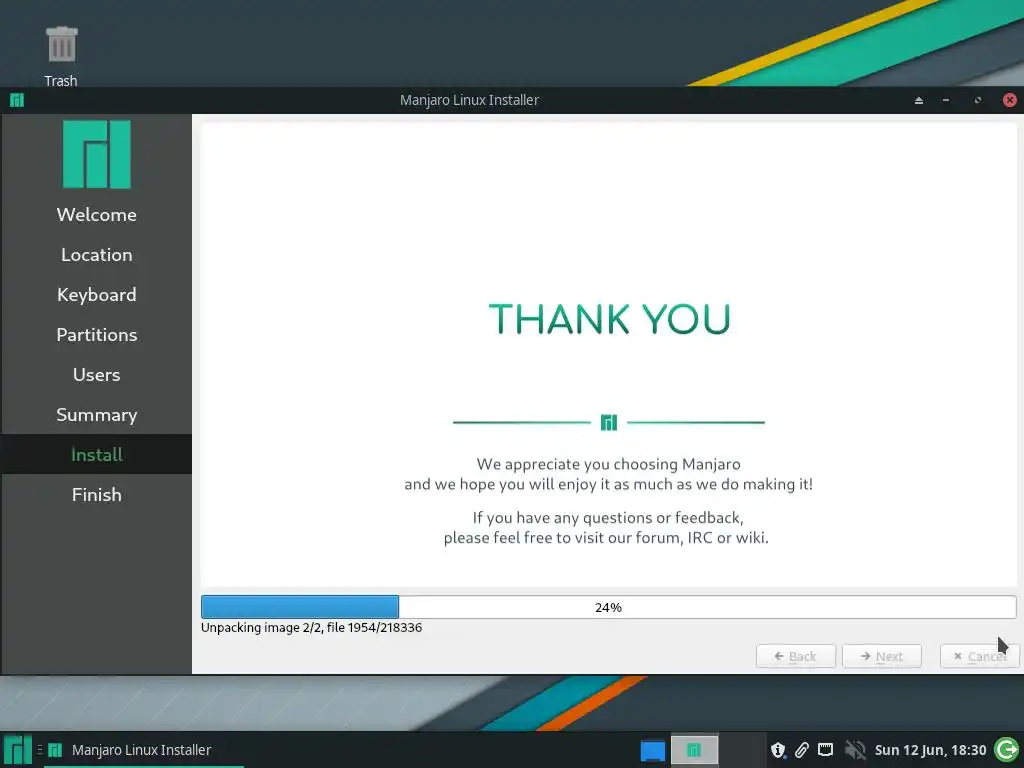The image size is (1024, 768).
Task: Switch to the empty workspace in pager
Action: tap(742, 750)
